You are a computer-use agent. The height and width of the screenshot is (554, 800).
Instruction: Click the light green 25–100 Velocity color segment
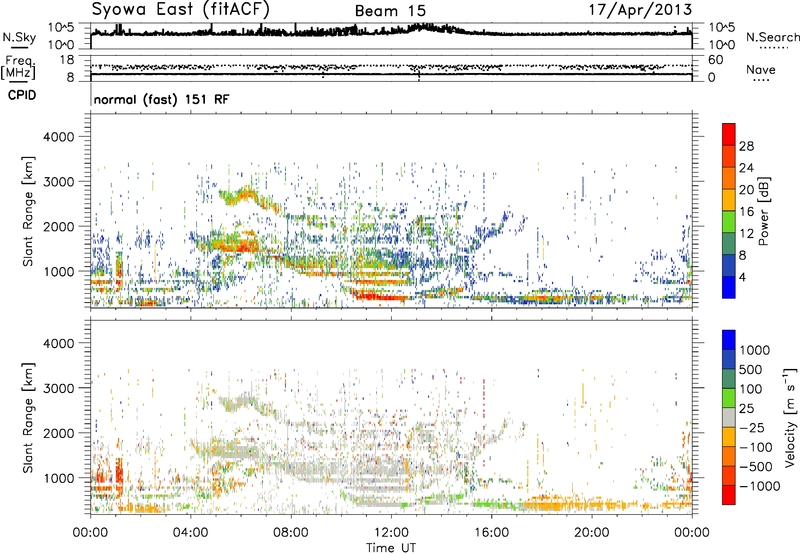(x=729, y=398)
